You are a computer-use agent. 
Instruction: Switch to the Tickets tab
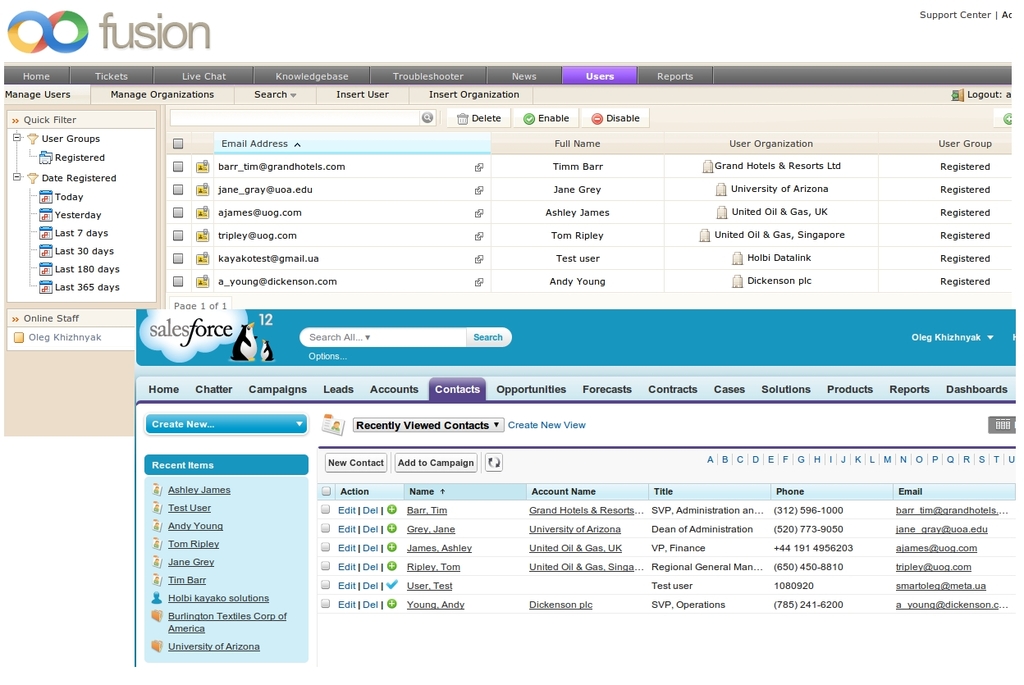[111, 76]
